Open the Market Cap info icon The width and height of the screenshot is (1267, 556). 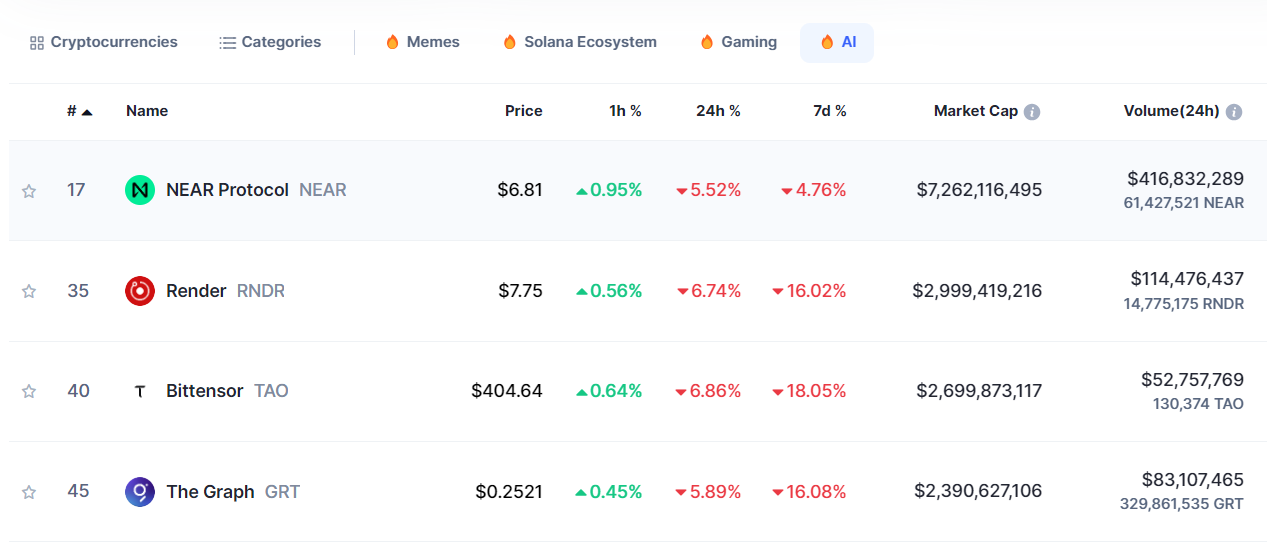pos(1032,112)
